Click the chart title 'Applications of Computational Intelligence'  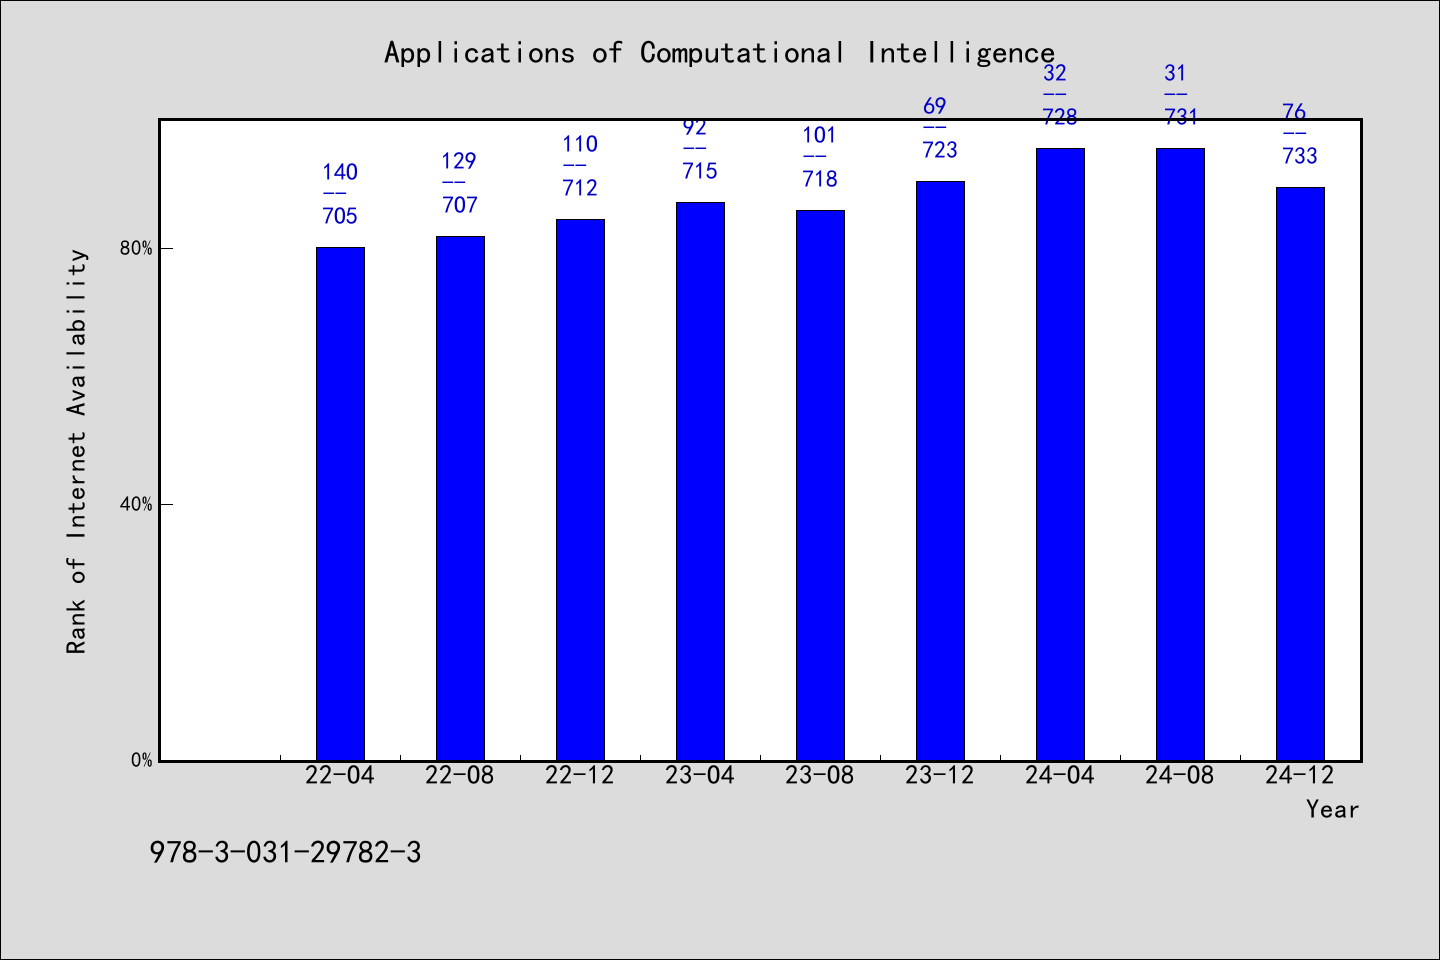[720, 53]
